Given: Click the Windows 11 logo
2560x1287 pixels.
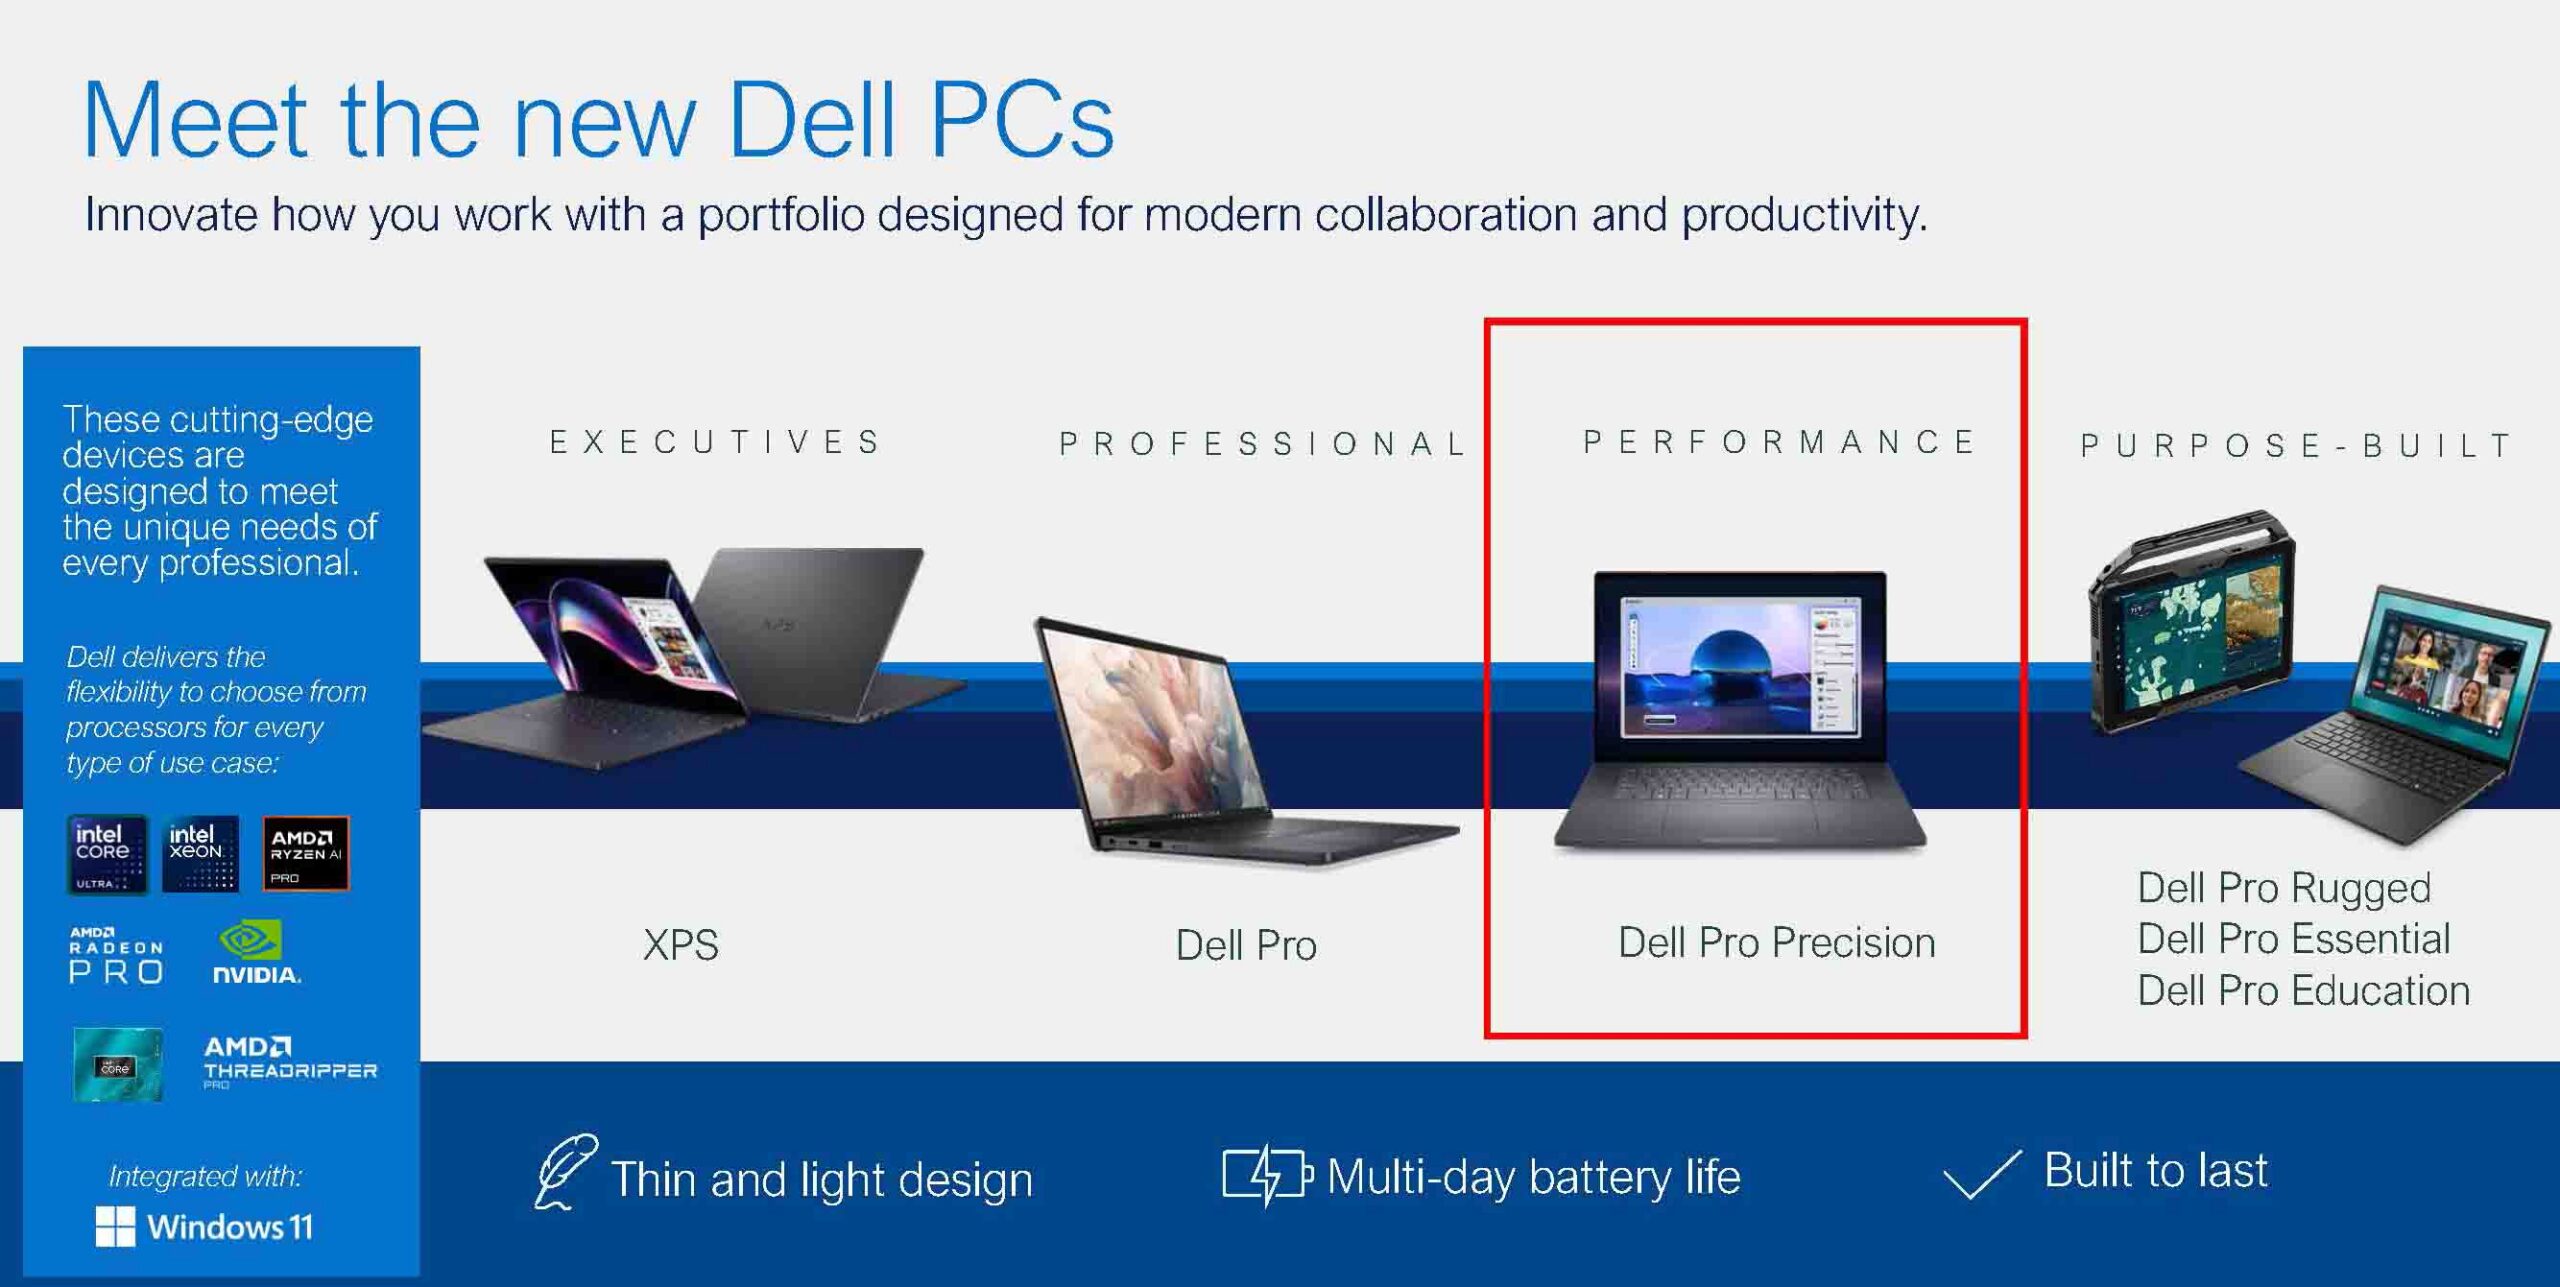Looking at the screenshot, I should 205,1226.
